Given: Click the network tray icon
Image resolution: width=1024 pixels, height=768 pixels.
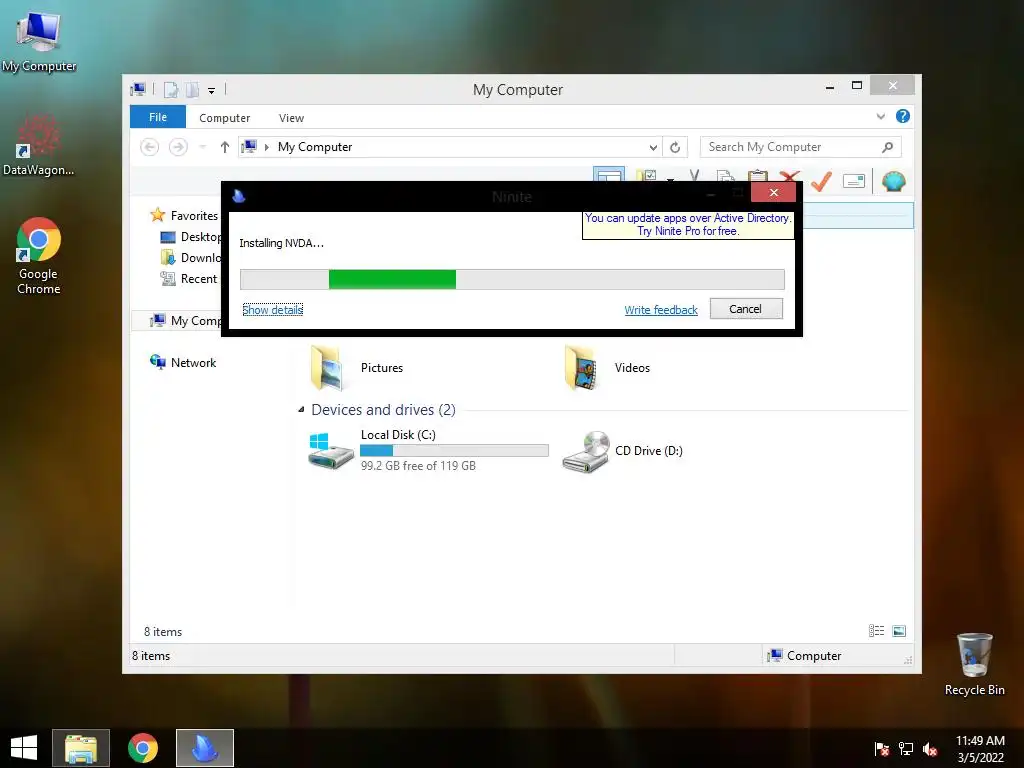Looking at the screenshot, I should point(906,748).
